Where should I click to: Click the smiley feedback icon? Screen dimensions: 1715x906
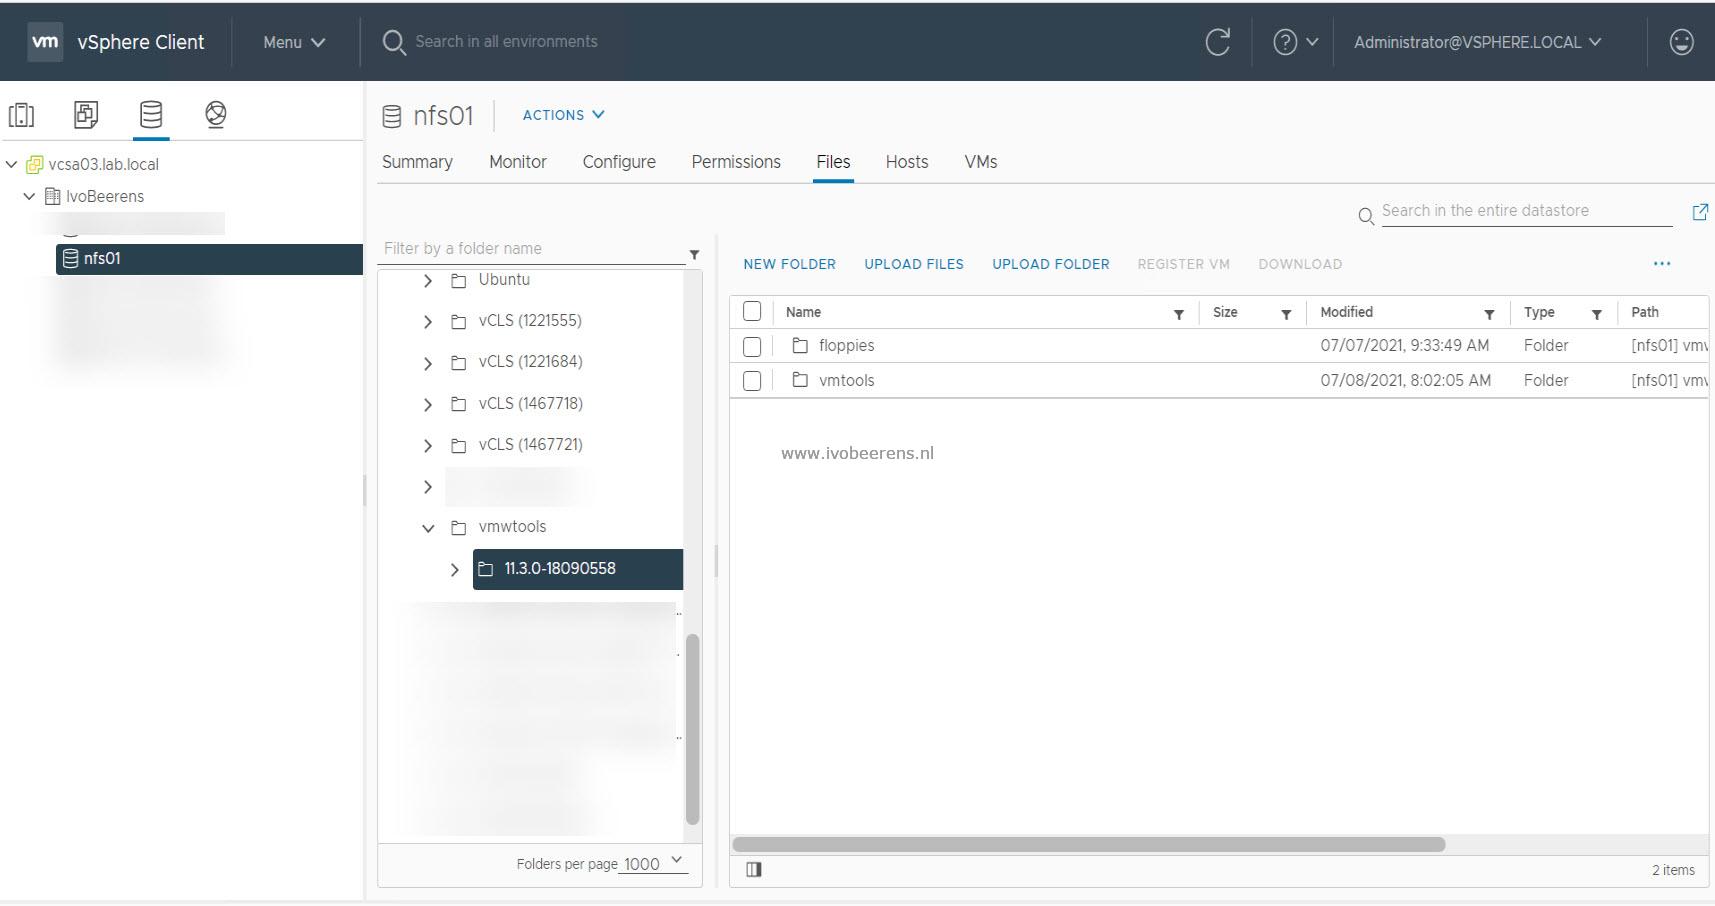tap(1681, 42)
